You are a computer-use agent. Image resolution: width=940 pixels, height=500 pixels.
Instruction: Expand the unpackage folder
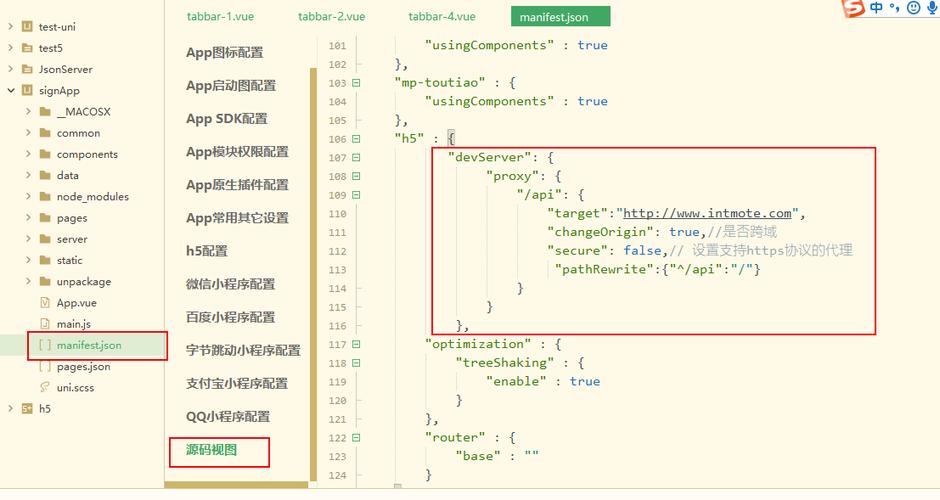[28, 281]
